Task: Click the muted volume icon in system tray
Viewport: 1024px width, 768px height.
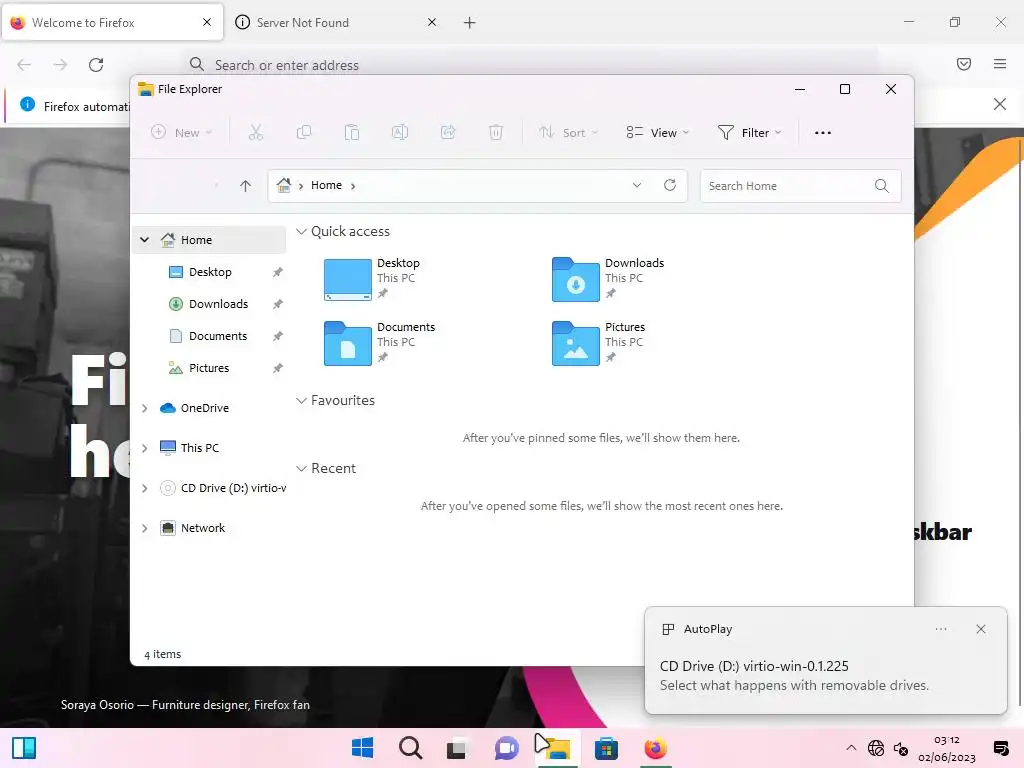Action: 901,748
